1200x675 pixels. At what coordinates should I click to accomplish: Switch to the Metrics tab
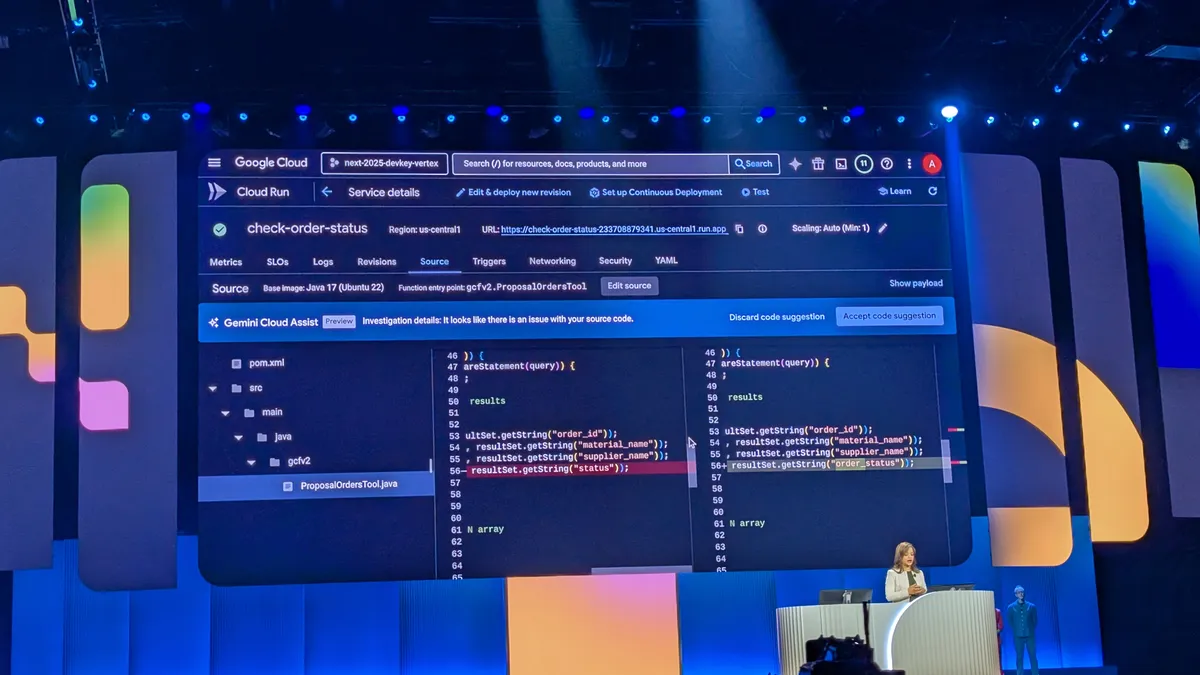coord(225,262)
